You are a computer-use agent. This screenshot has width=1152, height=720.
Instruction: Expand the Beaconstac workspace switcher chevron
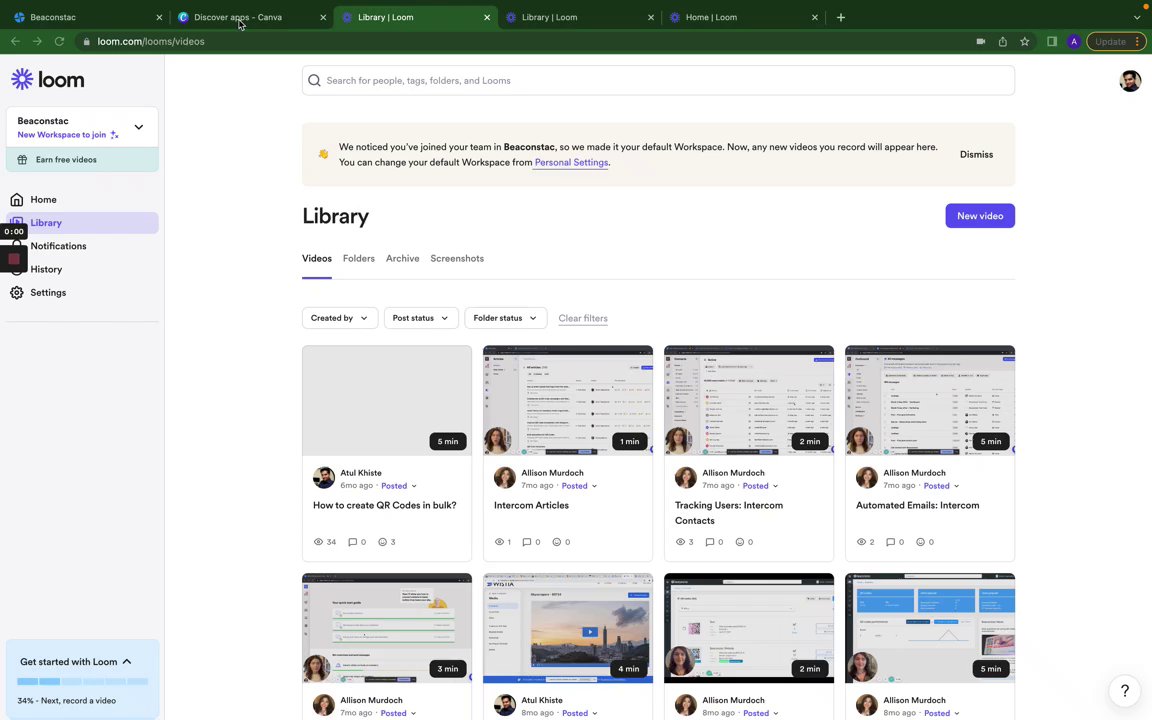coord(139,127)
